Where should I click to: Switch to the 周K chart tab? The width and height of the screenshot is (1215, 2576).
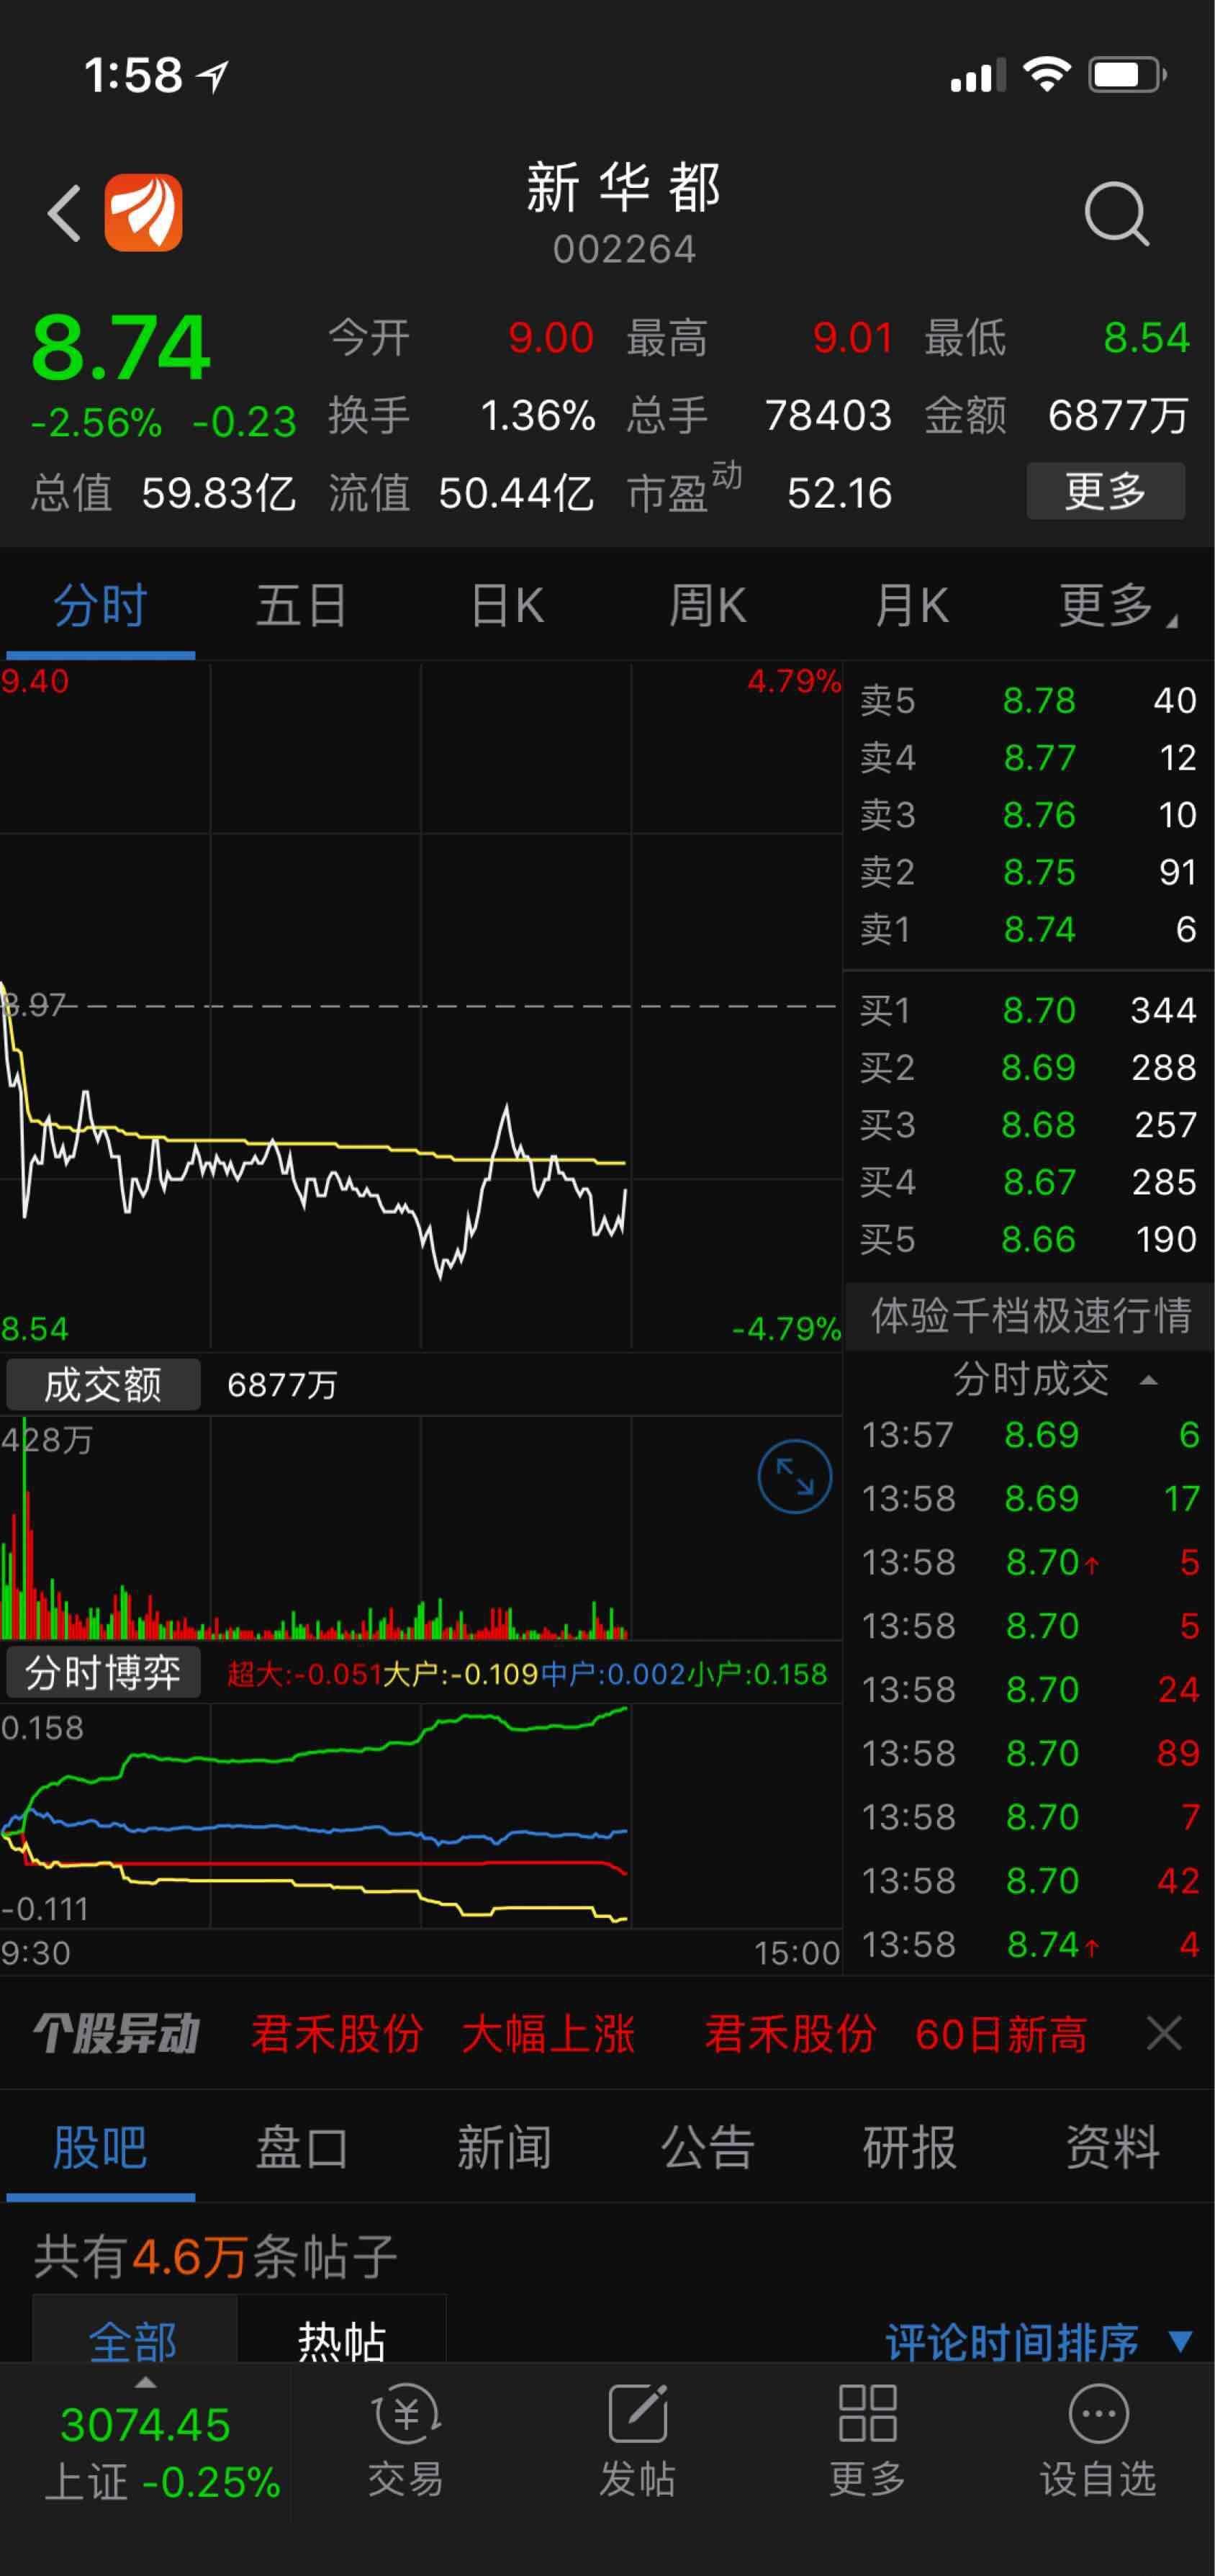coord(707,606)
